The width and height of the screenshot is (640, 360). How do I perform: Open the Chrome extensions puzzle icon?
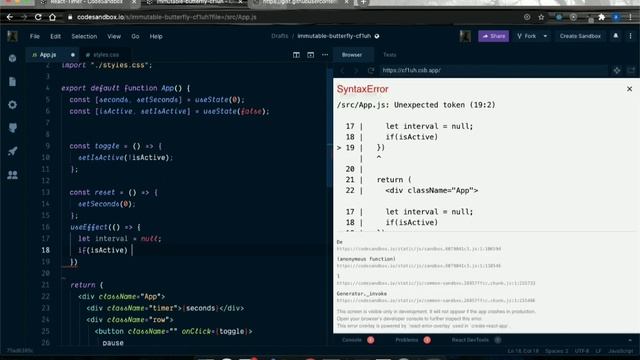(x=602, y=17)
